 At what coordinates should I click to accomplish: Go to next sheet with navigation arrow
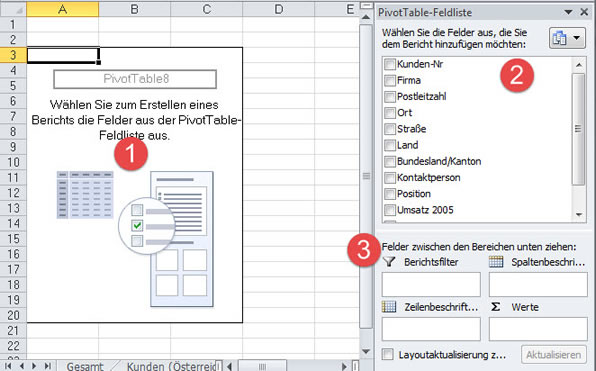34,366
